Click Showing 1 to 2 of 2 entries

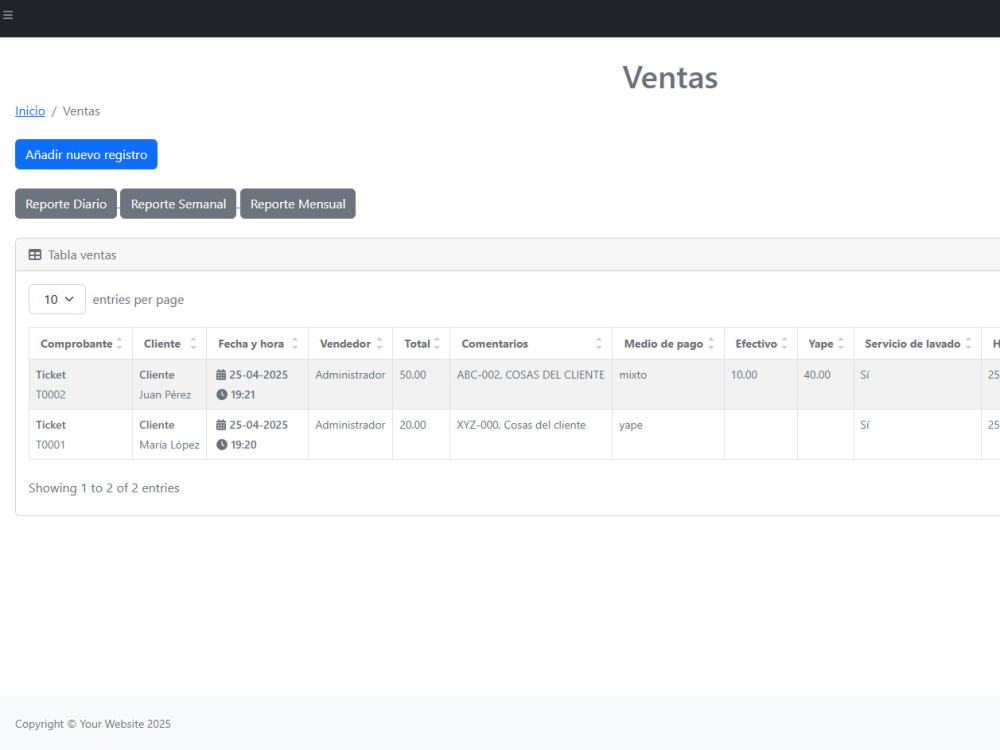[104, 488]
